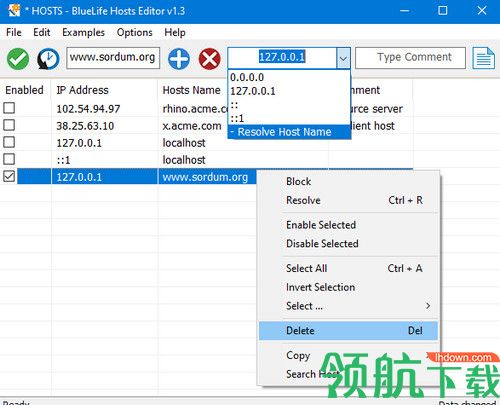Viewport: 500px width, 405px height.
Task: Click the selected row's 127.0.0.1 cell
Action: click(x=79, y=177)
